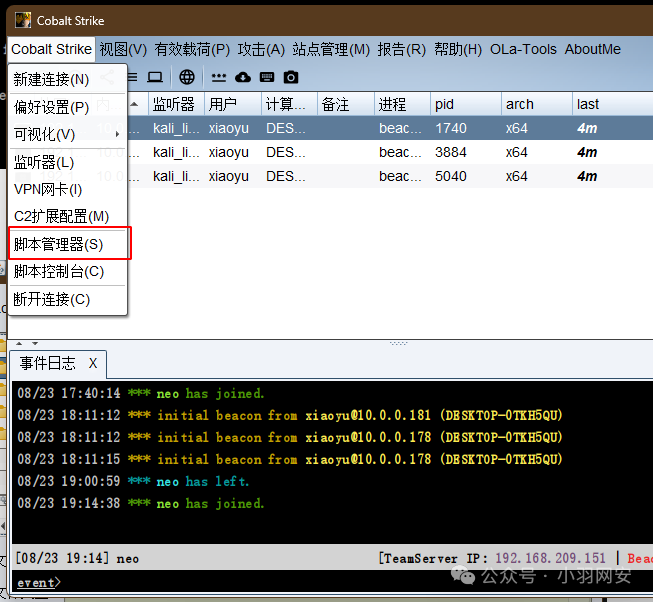The width and height of the screenshot is (653, 602).
Task: Sort by the 监听器 column header
Action: pos(176,104)
